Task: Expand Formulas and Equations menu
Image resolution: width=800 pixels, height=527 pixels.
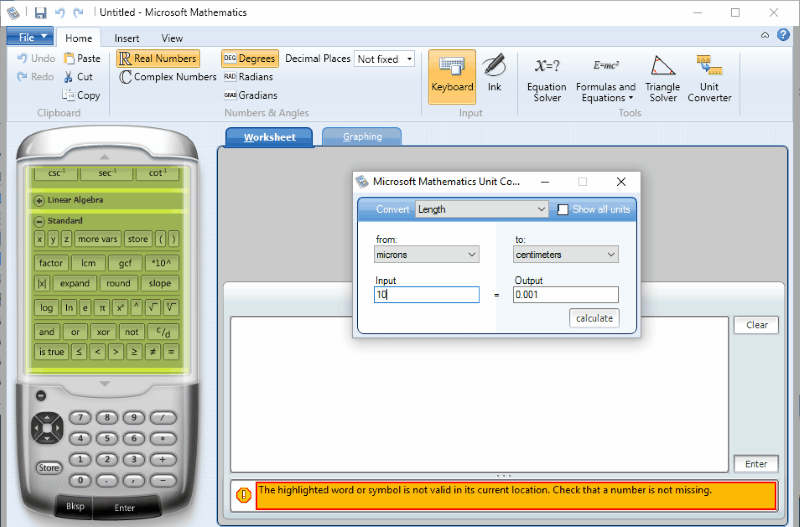Action: pos(605,78)
